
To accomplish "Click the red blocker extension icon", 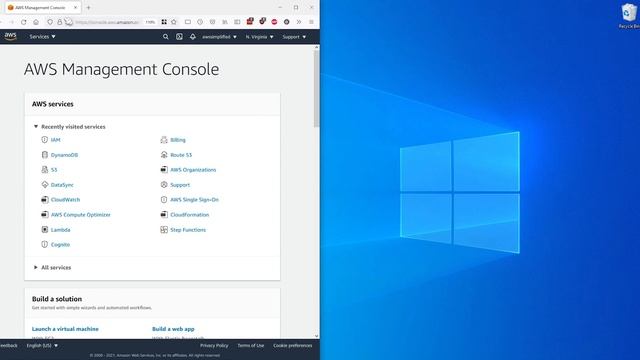I will point(274,22).
